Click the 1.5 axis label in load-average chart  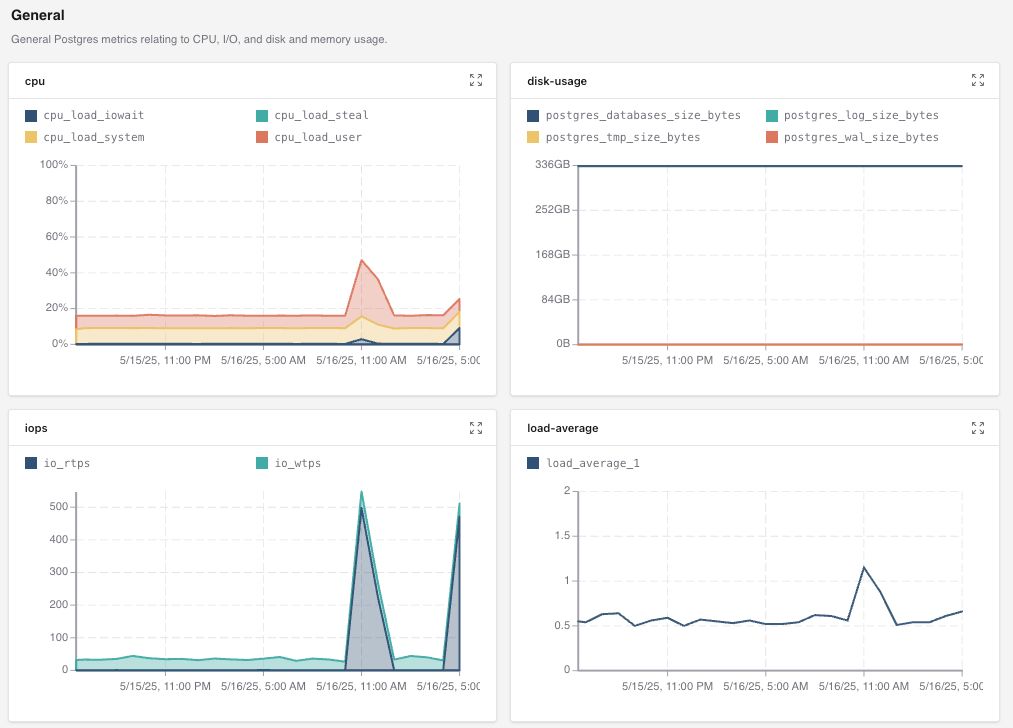click(x=562, y=536)
